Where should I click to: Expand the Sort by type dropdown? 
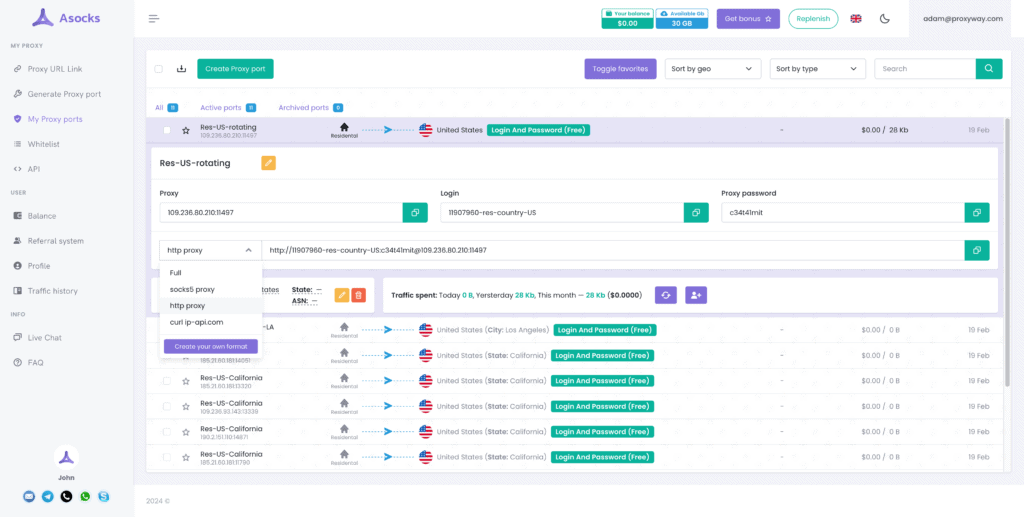(816, 69)
